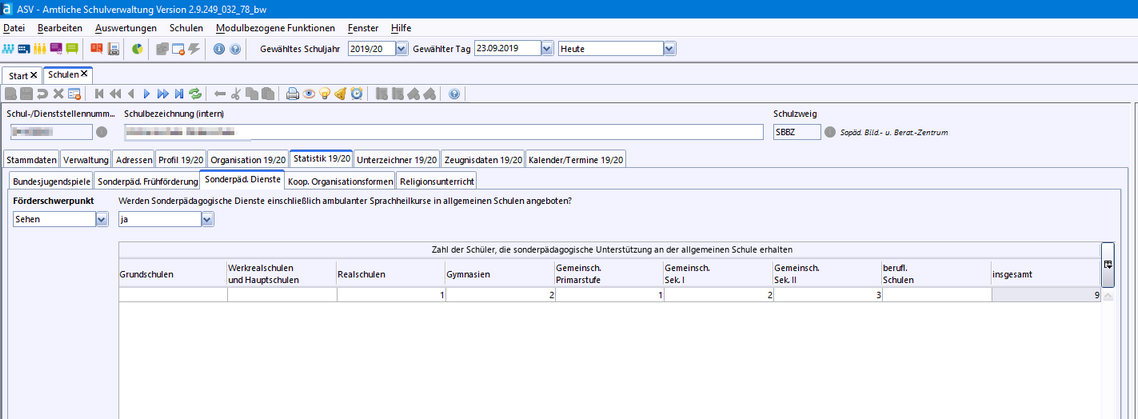
Task: Click the pie chart icon in the top toolbar
Action: pyautogui.click(x=137, y=48)
